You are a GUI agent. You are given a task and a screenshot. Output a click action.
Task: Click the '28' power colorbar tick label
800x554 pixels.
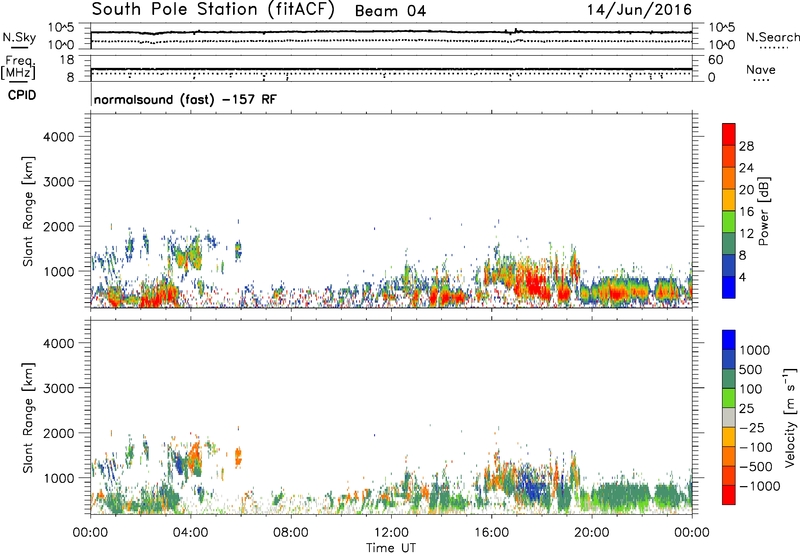click(746, 146)
